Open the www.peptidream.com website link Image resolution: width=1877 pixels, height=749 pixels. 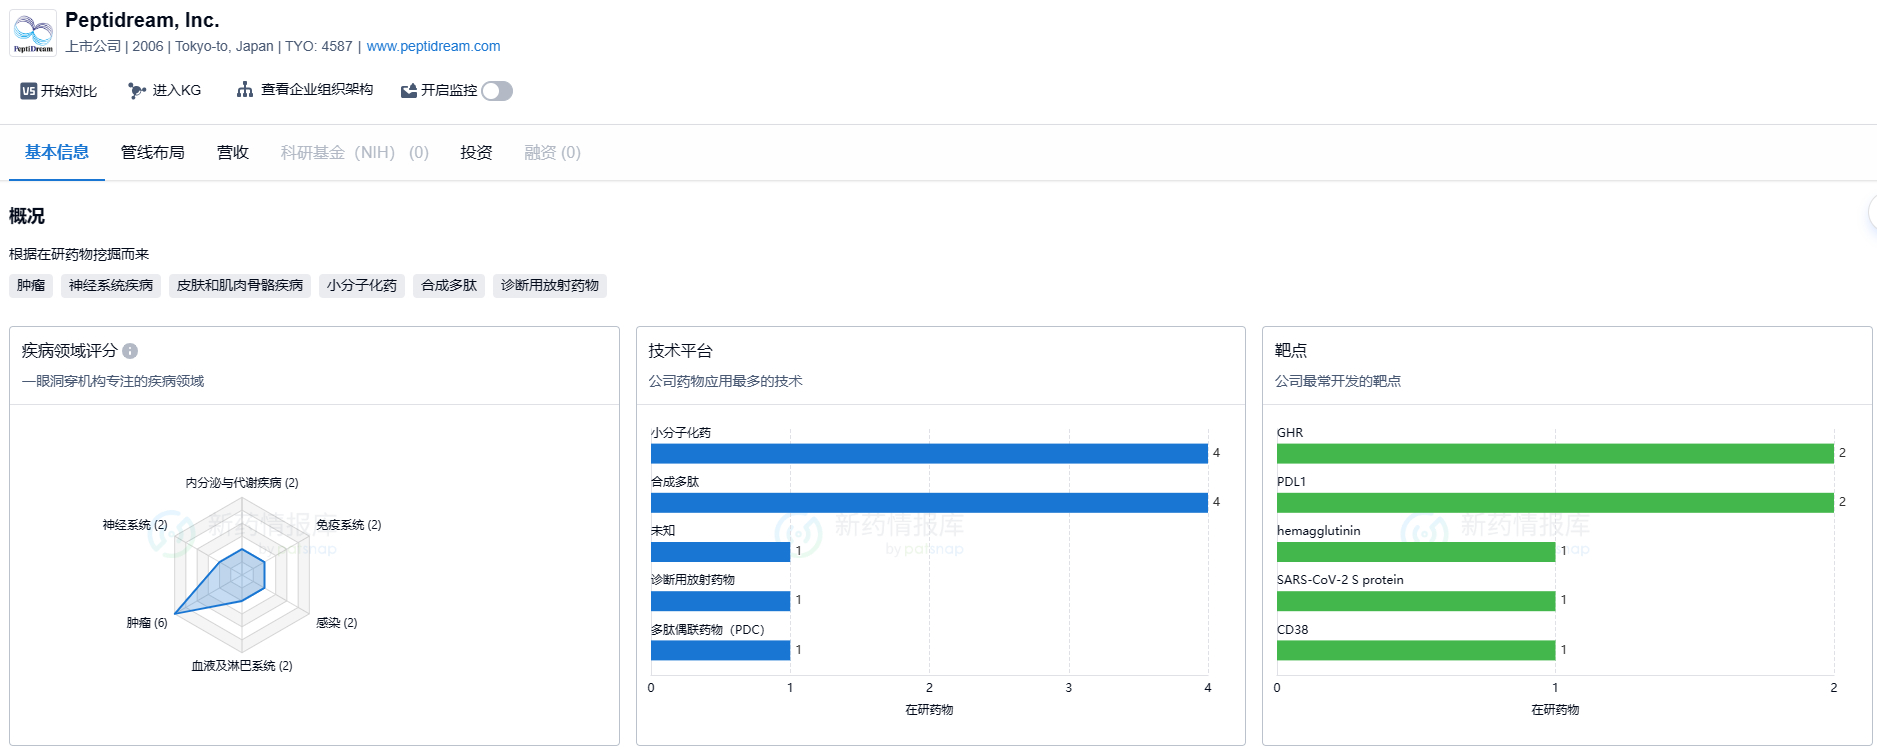coord(433,46)
